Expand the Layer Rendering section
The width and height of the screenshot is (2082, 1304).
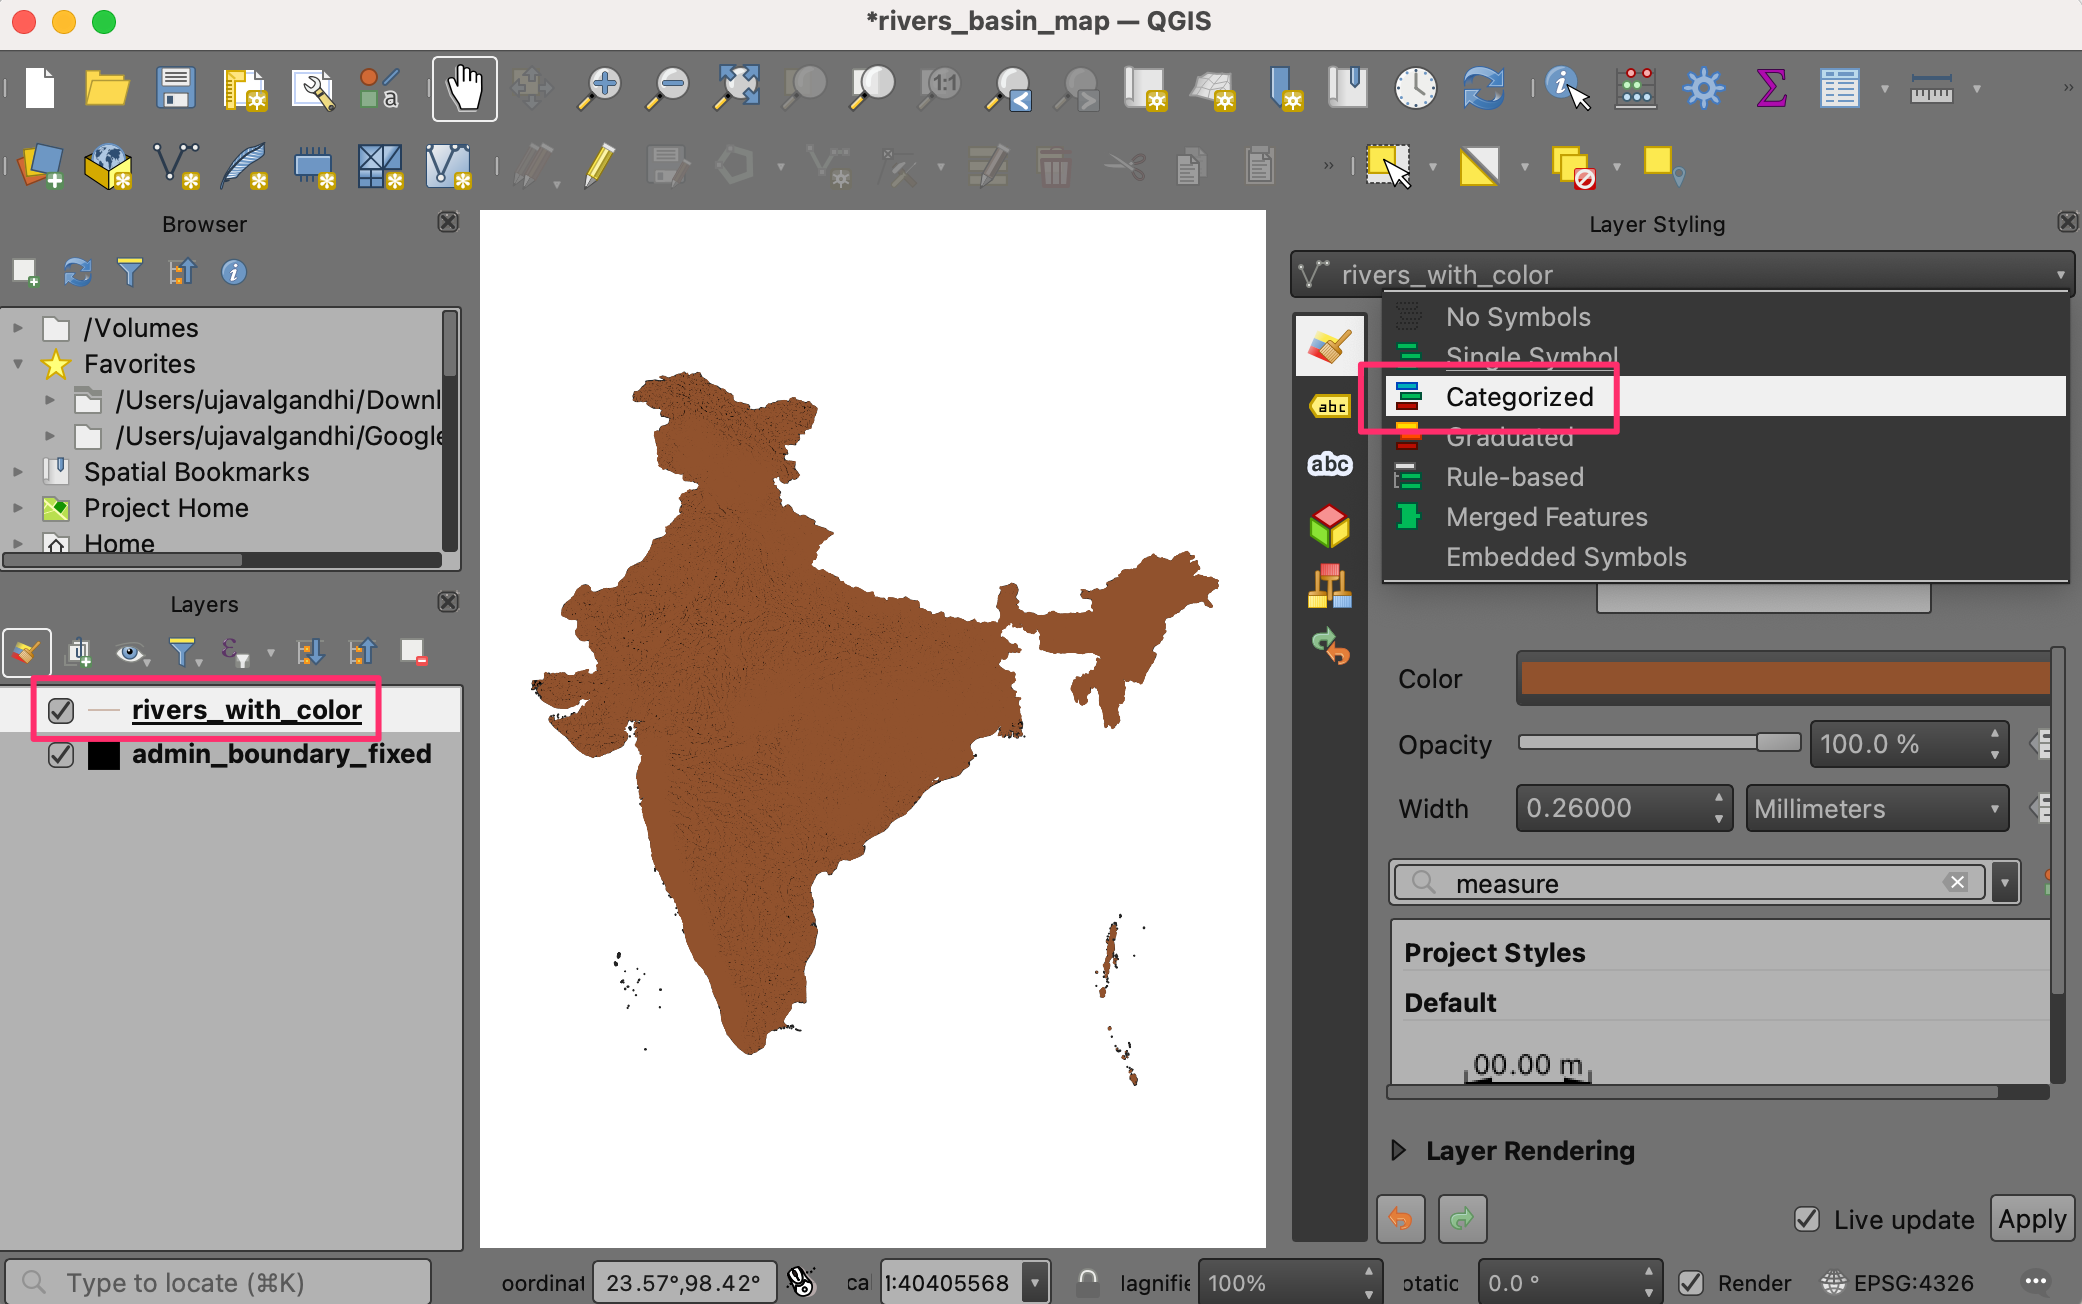1399,1150
